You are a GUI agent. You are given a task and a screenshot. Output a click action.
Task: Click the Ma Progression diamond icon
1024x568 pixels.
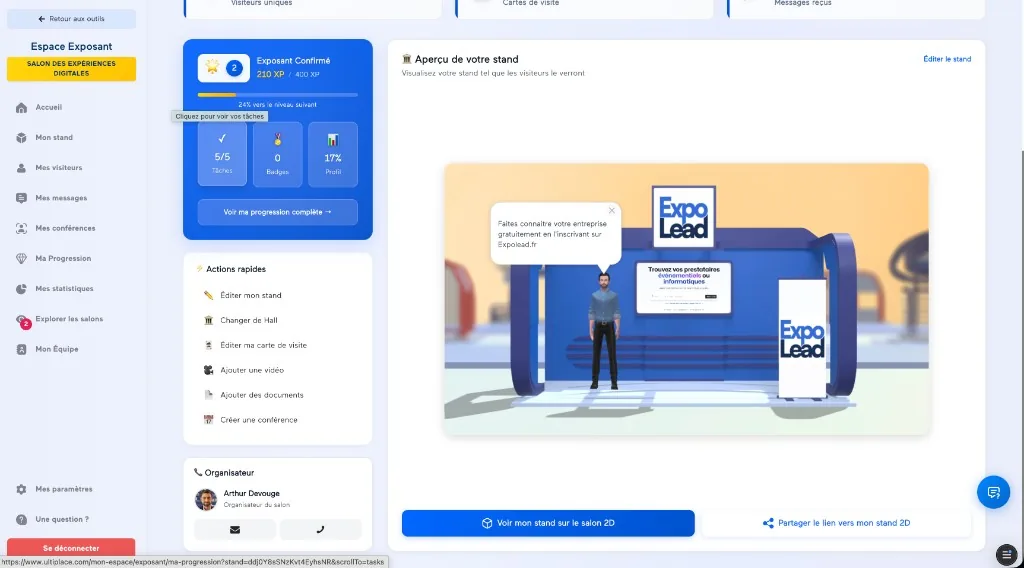click(22, 259)
